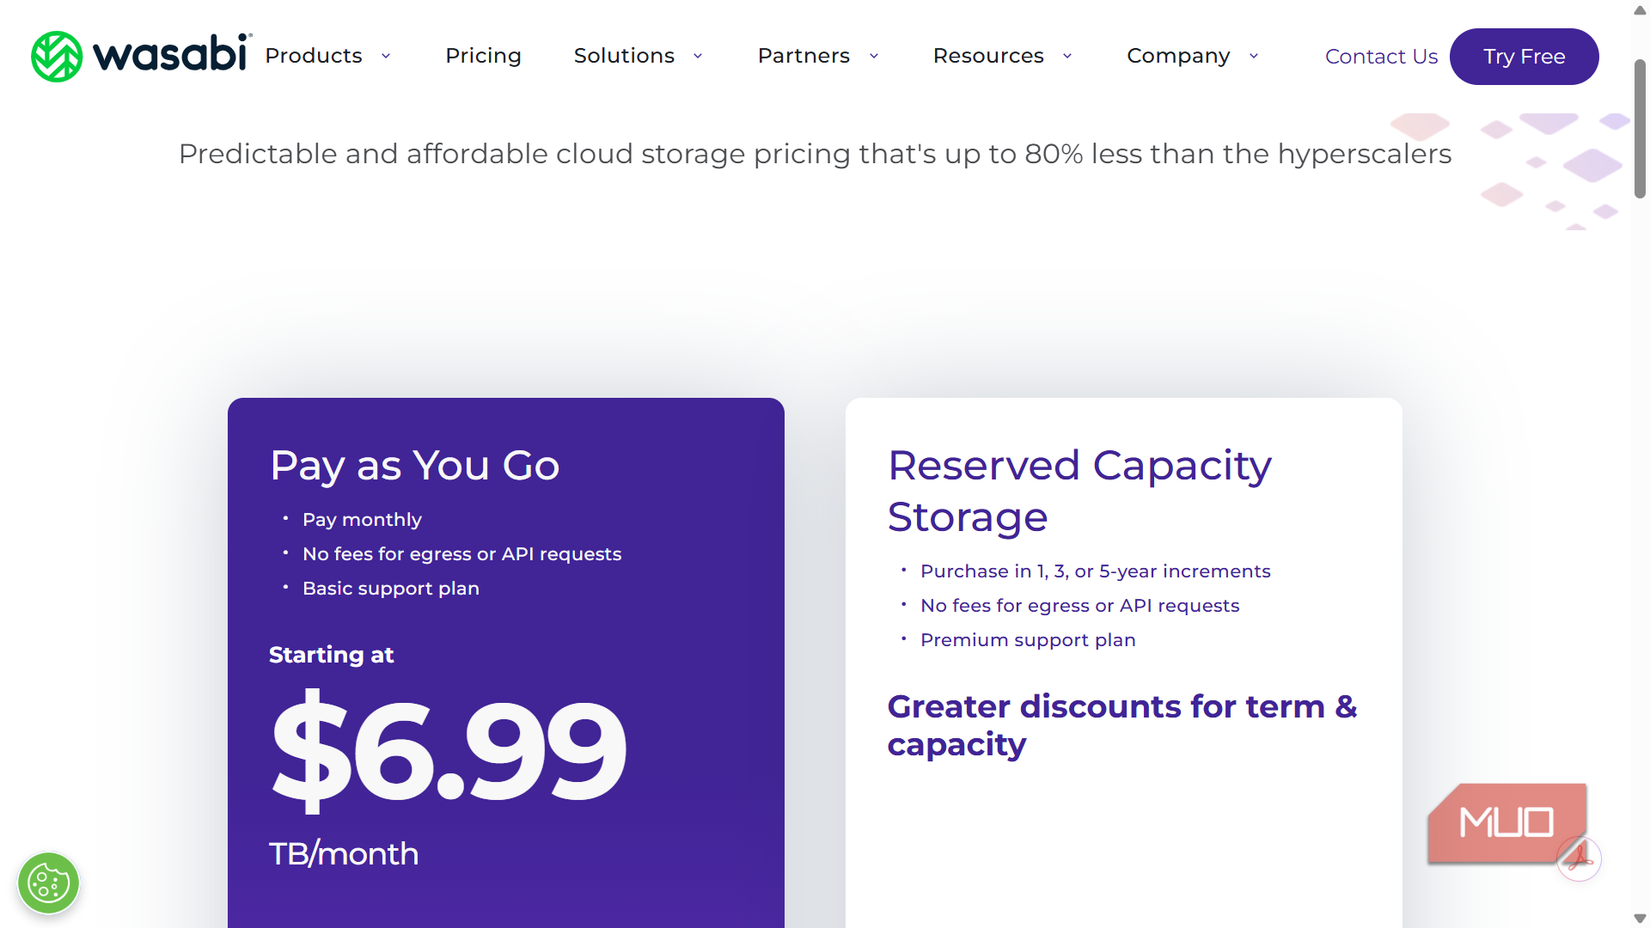
Task: Click the $6.99 price text
Action: [447, 750]
